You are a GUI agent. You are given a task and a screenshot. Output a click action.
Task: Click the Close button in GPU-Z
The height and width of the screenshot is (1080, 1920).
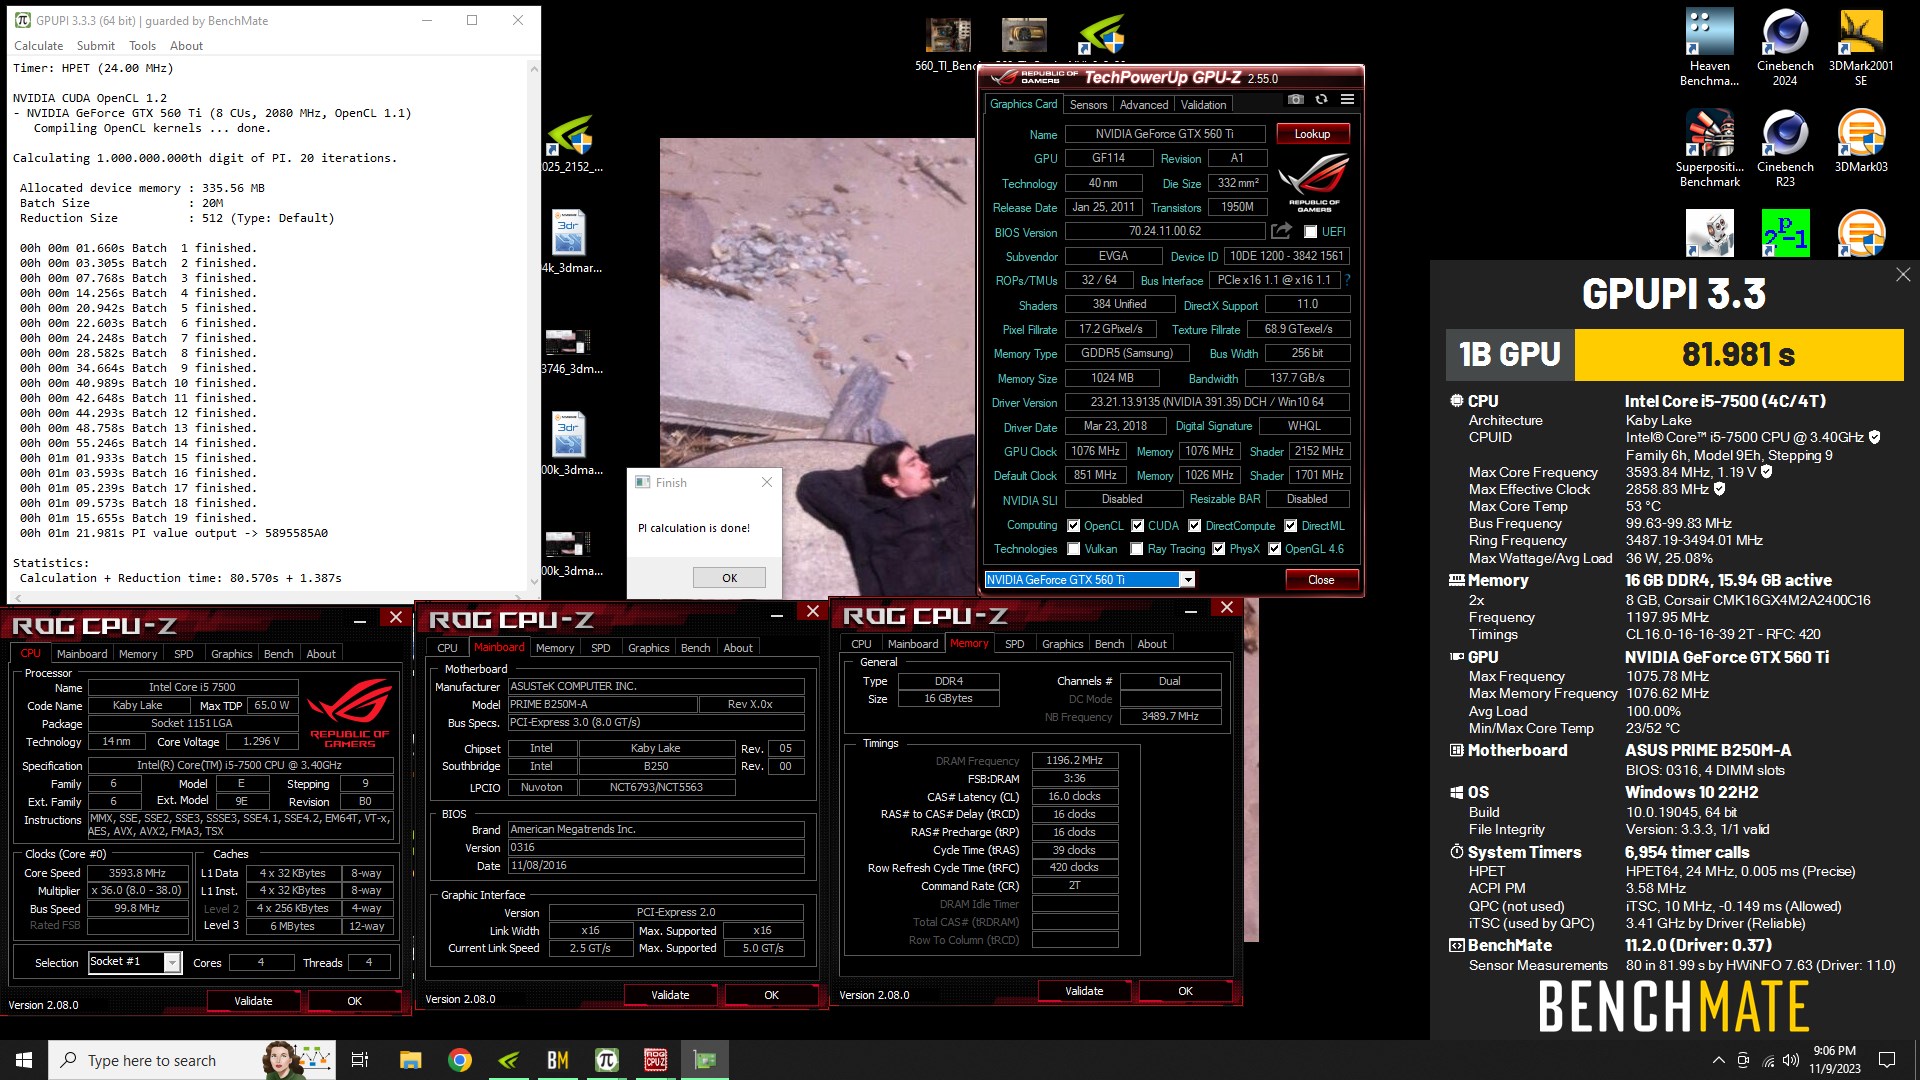pyautogui.click(x=1321, y=580)
